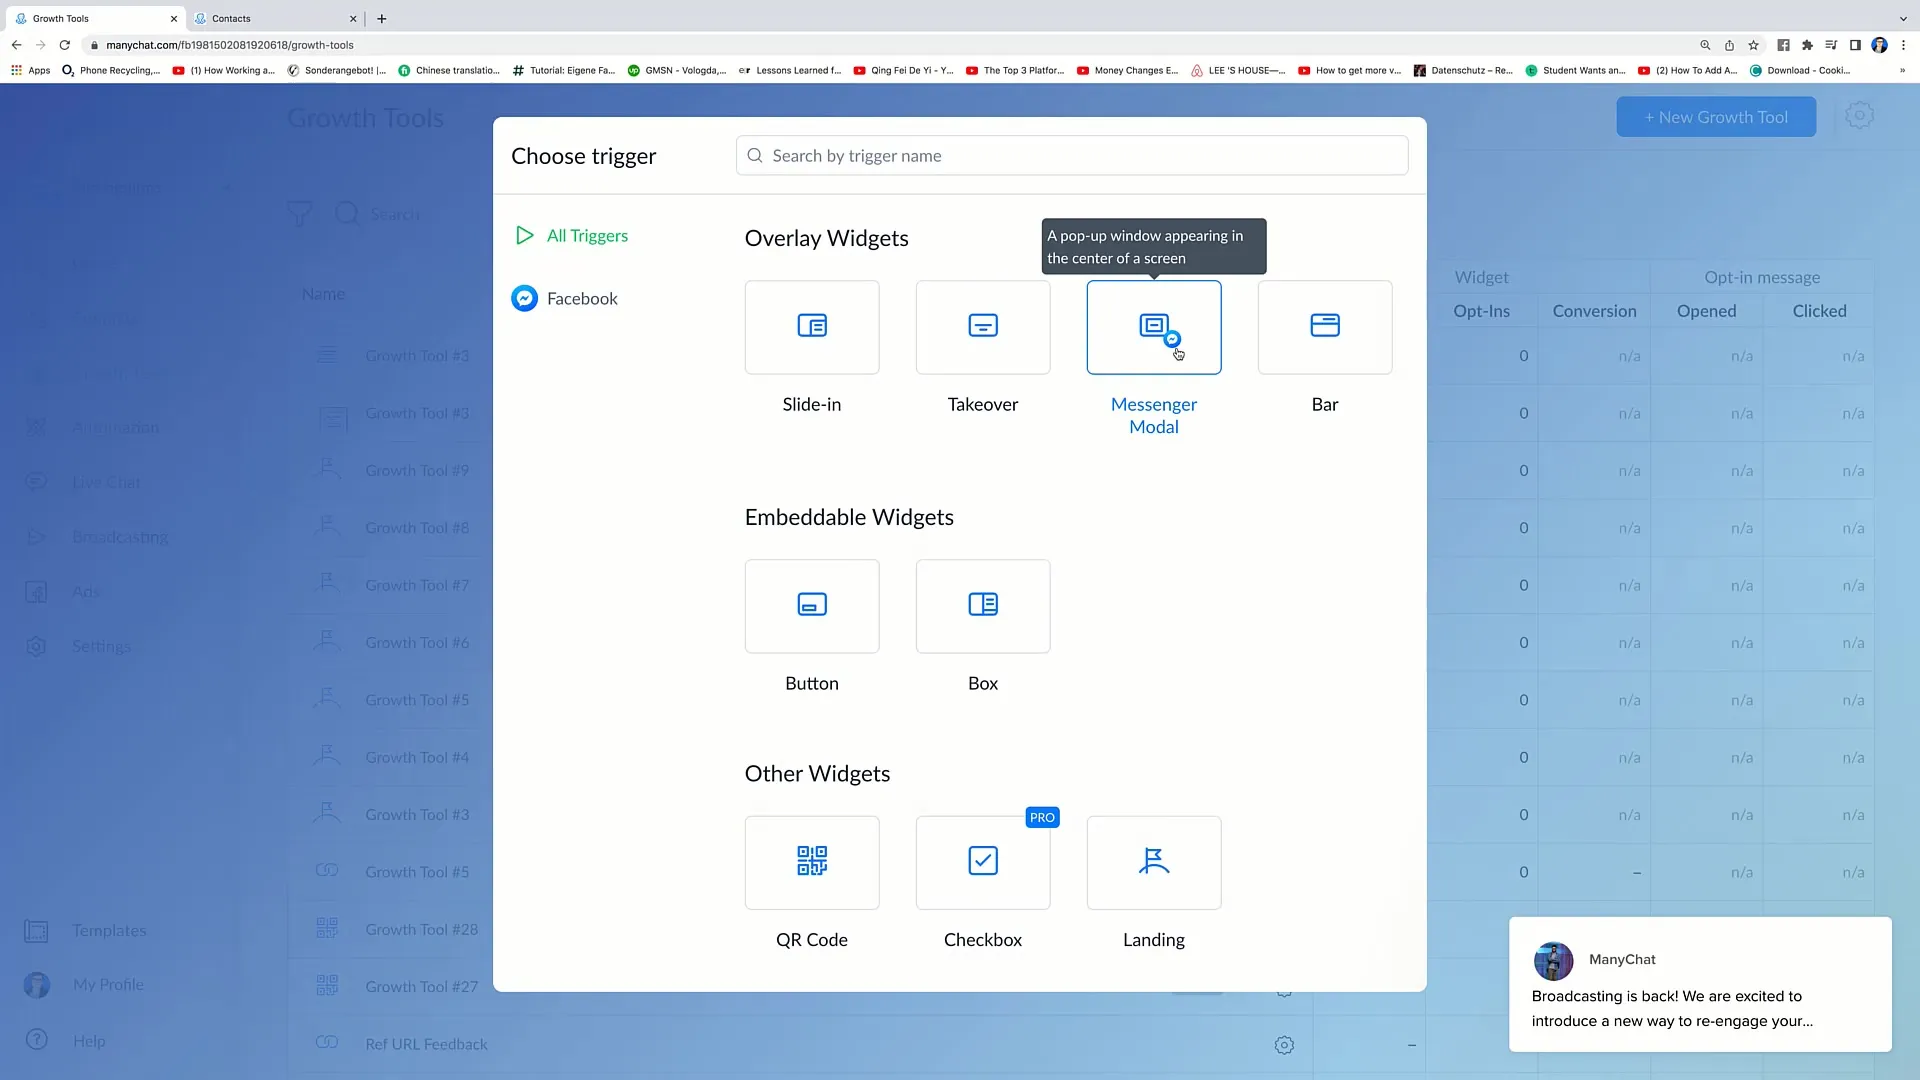
Task: Choose the Box embeddable widget
Action: pos(983,606)
